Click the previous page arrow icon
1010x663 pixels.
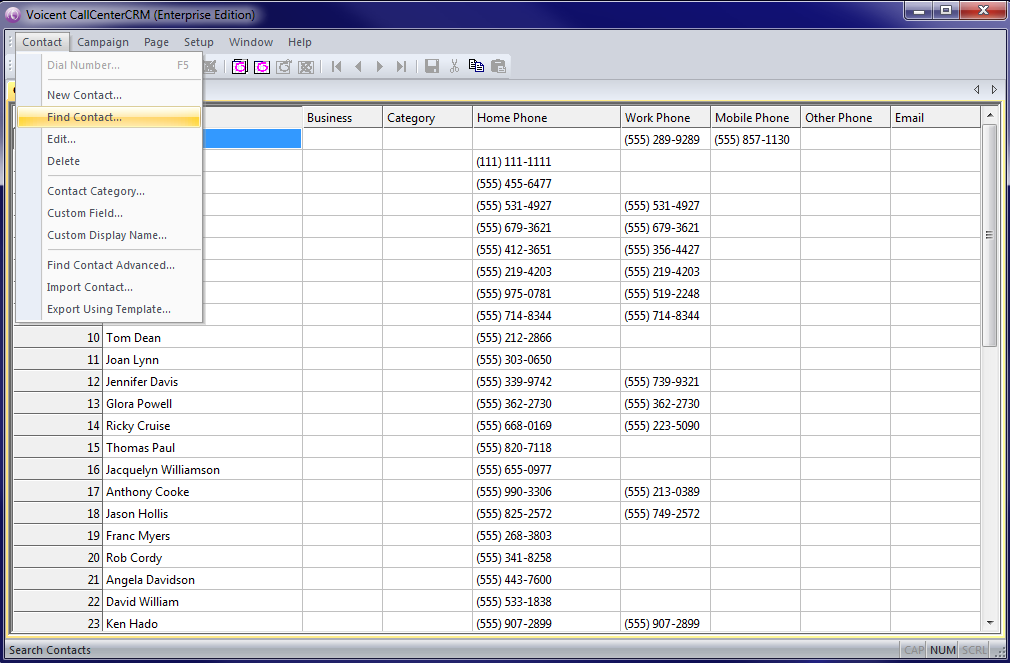pos(358,66)
